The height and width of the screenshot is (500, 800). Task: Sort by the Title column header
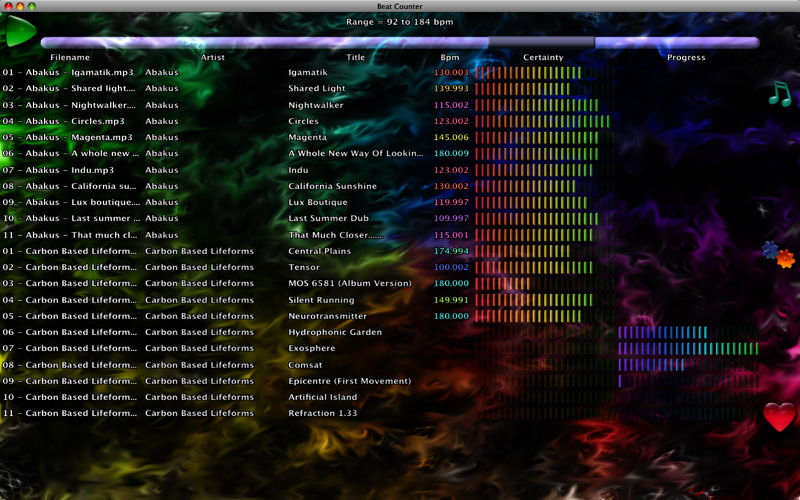pyautogui.click(x=356, y=57)
